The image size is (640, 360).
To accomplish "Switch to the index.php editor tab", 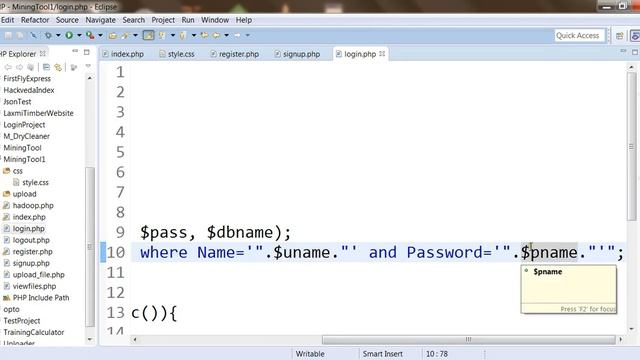I will [x=123, y=54].
